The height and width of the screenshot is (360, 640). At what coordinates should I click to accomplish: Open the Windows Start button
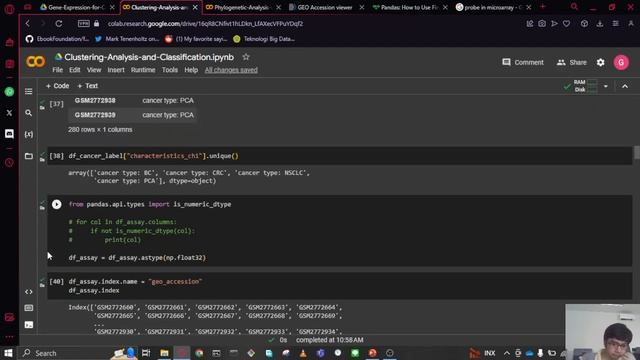[x=9, y=353]
